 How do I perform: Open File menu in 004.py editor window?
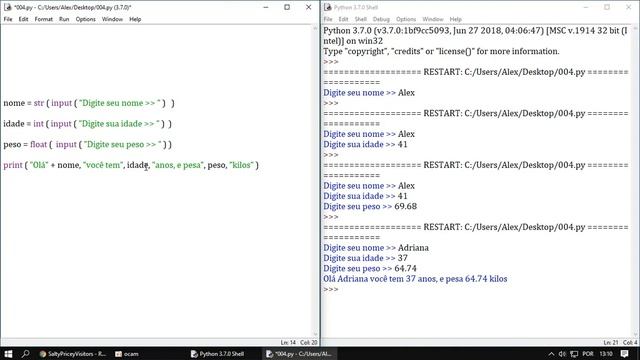(8, 19)
